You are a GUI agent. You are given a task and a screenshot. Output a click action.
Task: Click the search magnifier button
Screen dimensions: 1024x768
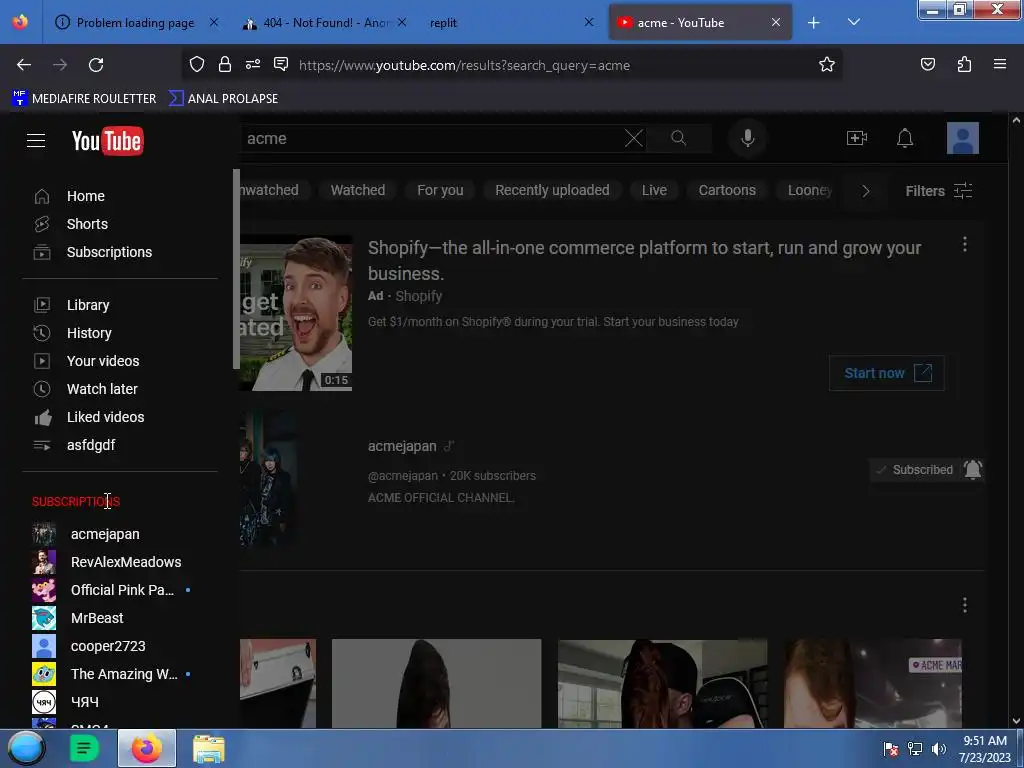(x=679, y=138)
